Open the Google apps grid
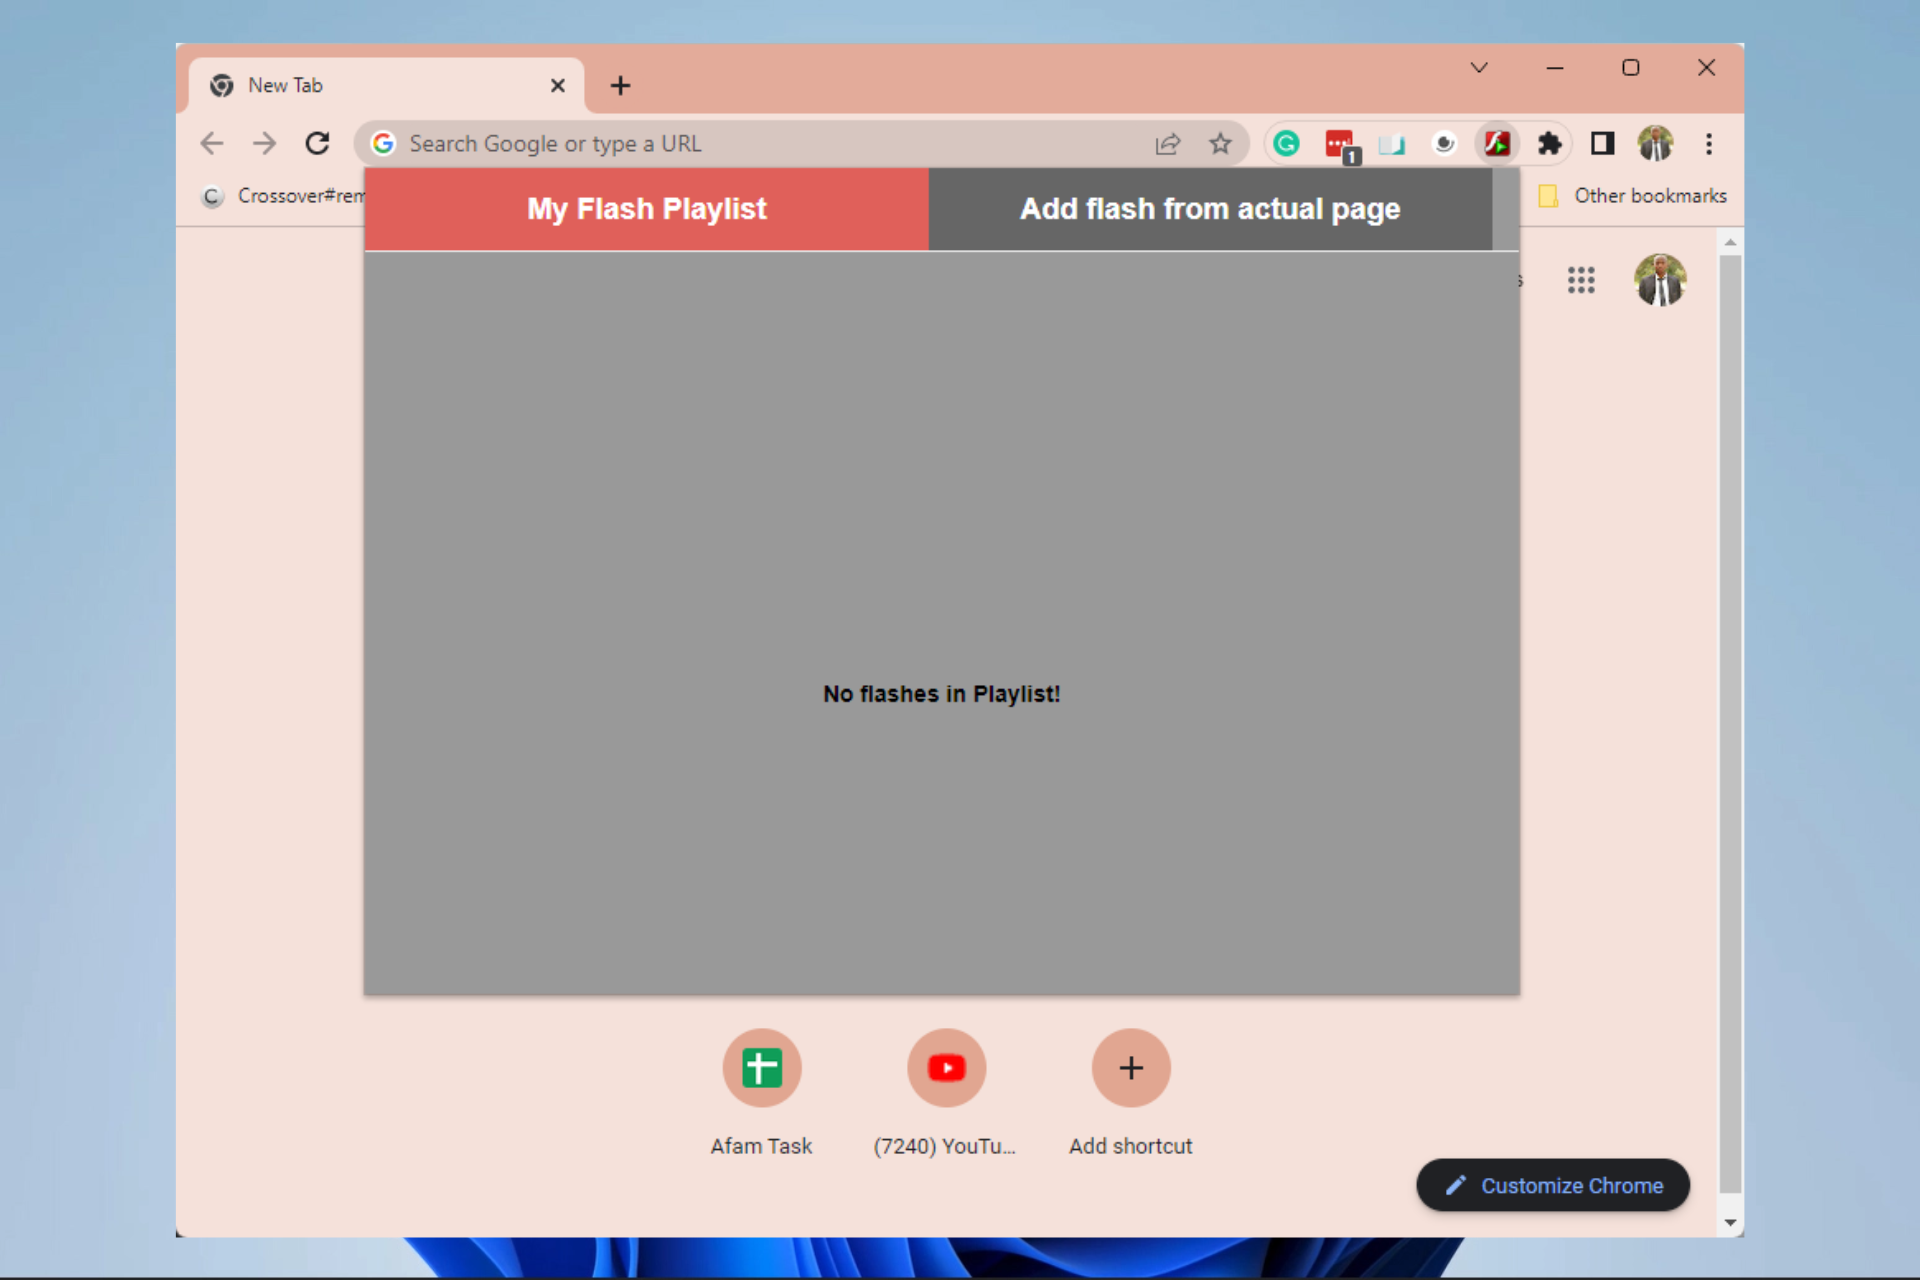Viewport: 1920px width, 1280px height. (1581, 280)
